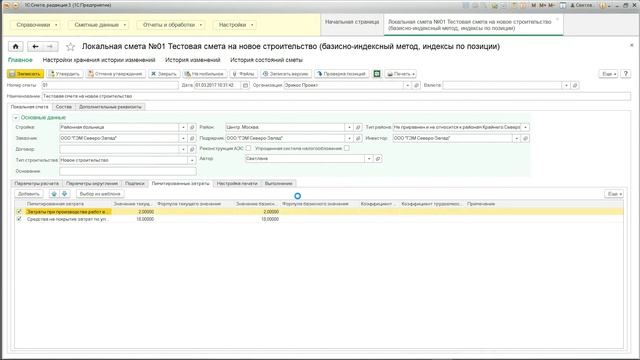Click the Утвердить button
Image resolution: width=640 pixels, height=360 pixels.
click(x=64, y=74)
